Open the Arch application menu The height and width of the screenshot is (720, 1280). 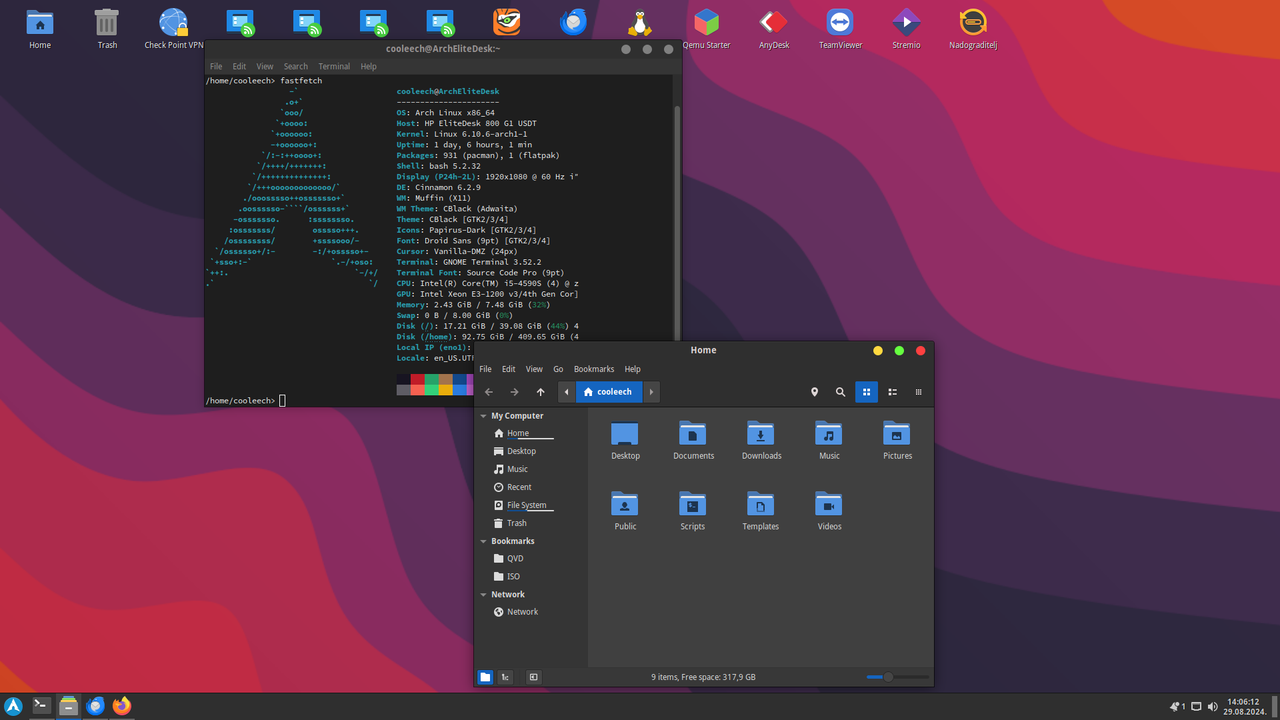14,706
